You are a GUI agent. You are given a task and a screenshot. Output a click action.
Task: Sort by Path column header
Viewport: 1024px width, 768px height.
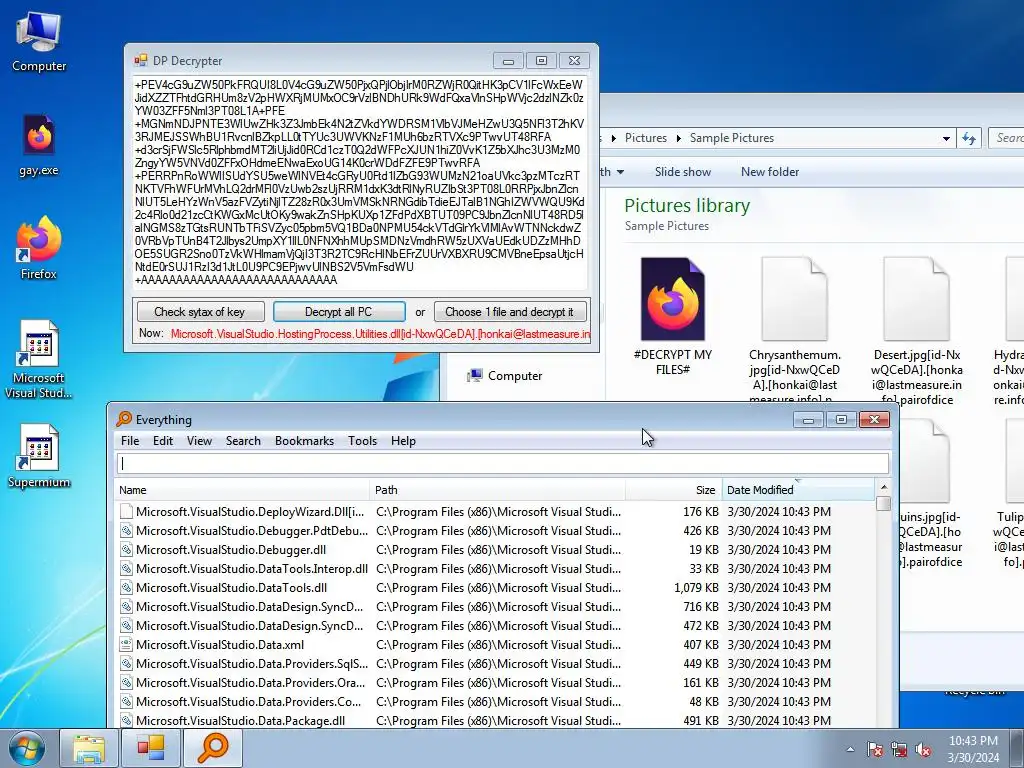[x=498, y=490]
